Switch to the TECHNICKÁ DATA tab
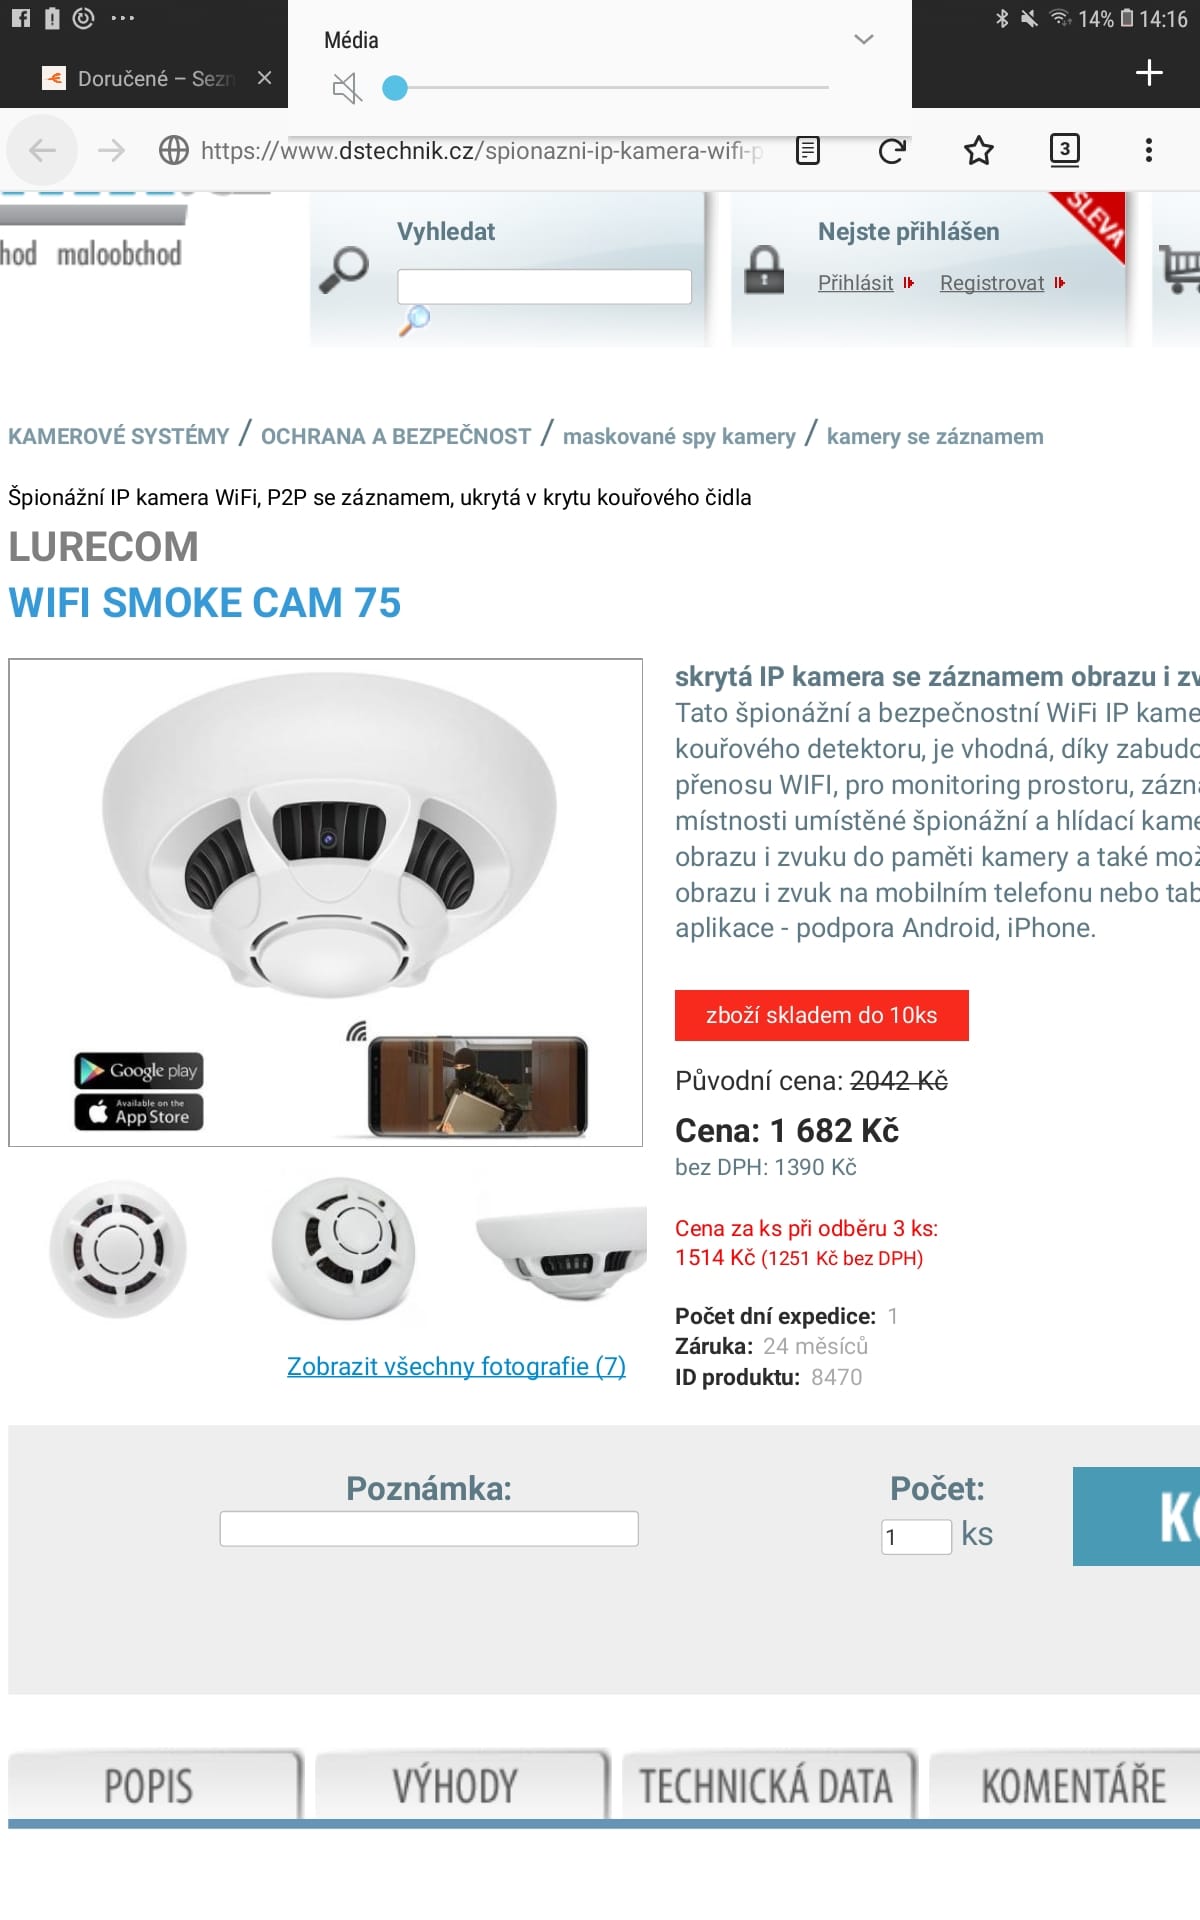This screenshot has height=1920, width=1200. pyautogui.click(x=766, y=1785)
